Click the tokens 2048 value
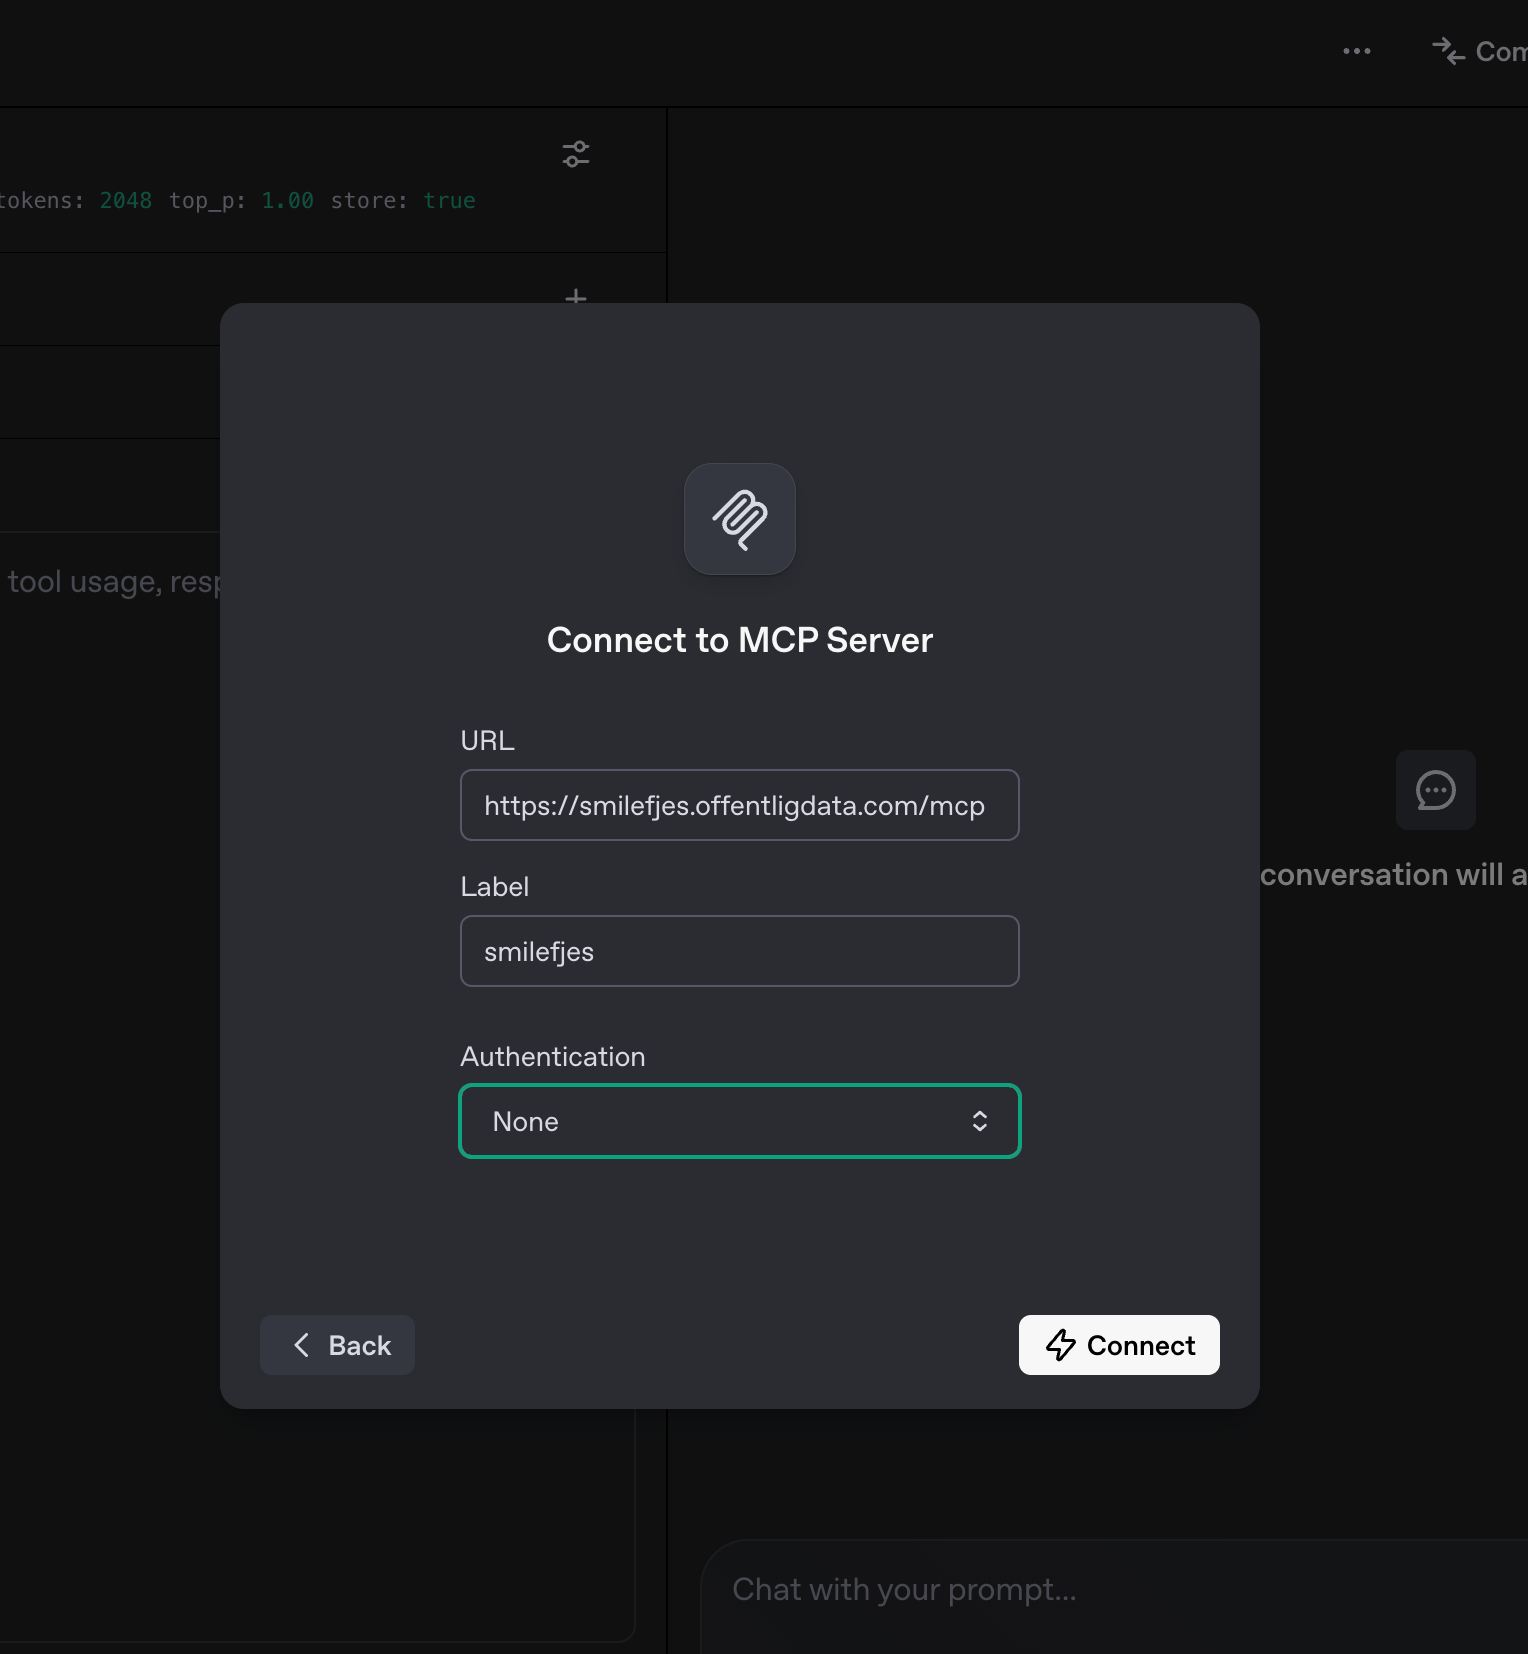Image resolution: width=1528 pixels, height=1654 pixels. (x=125, y=201)
